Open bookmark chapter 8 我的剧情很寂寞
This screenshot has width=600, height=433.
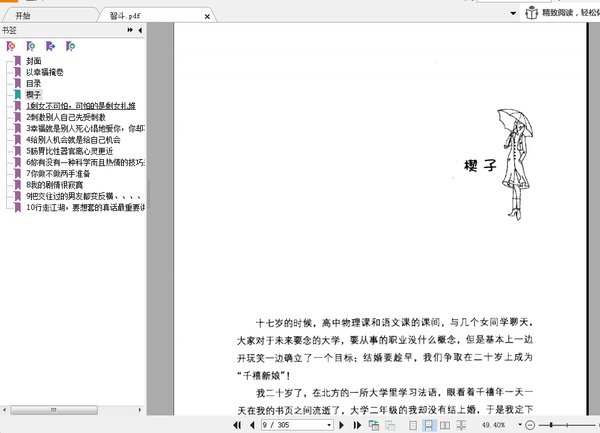coord(54,185)
